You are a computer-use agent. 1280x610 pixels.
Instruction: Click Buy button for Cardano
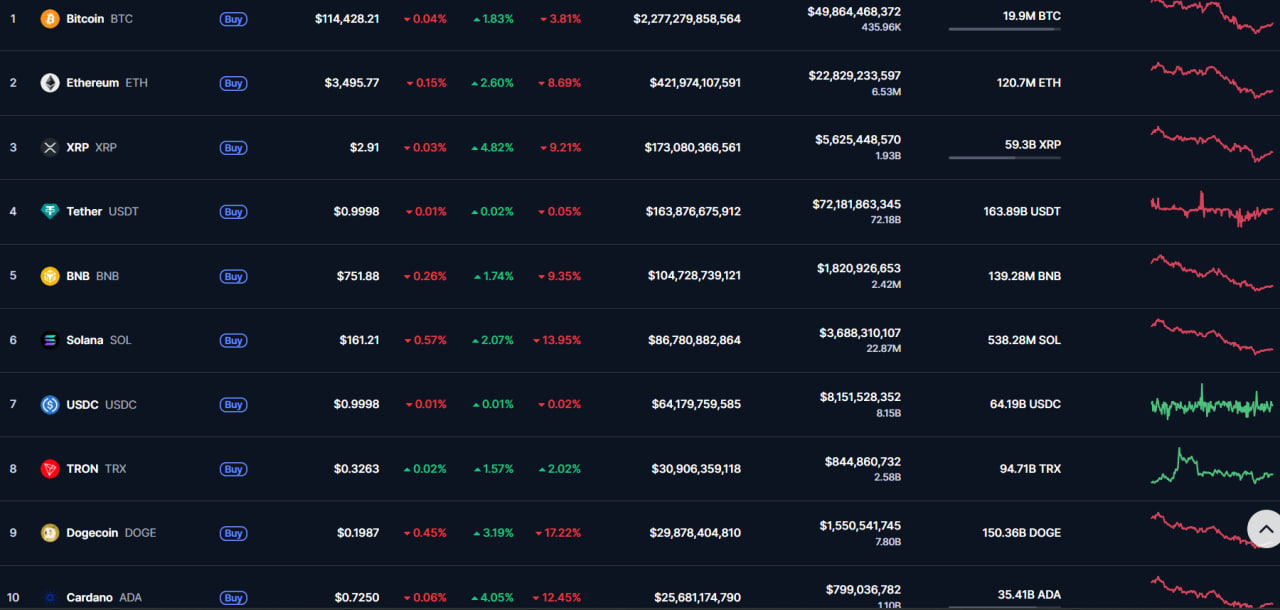coord(234,598)
